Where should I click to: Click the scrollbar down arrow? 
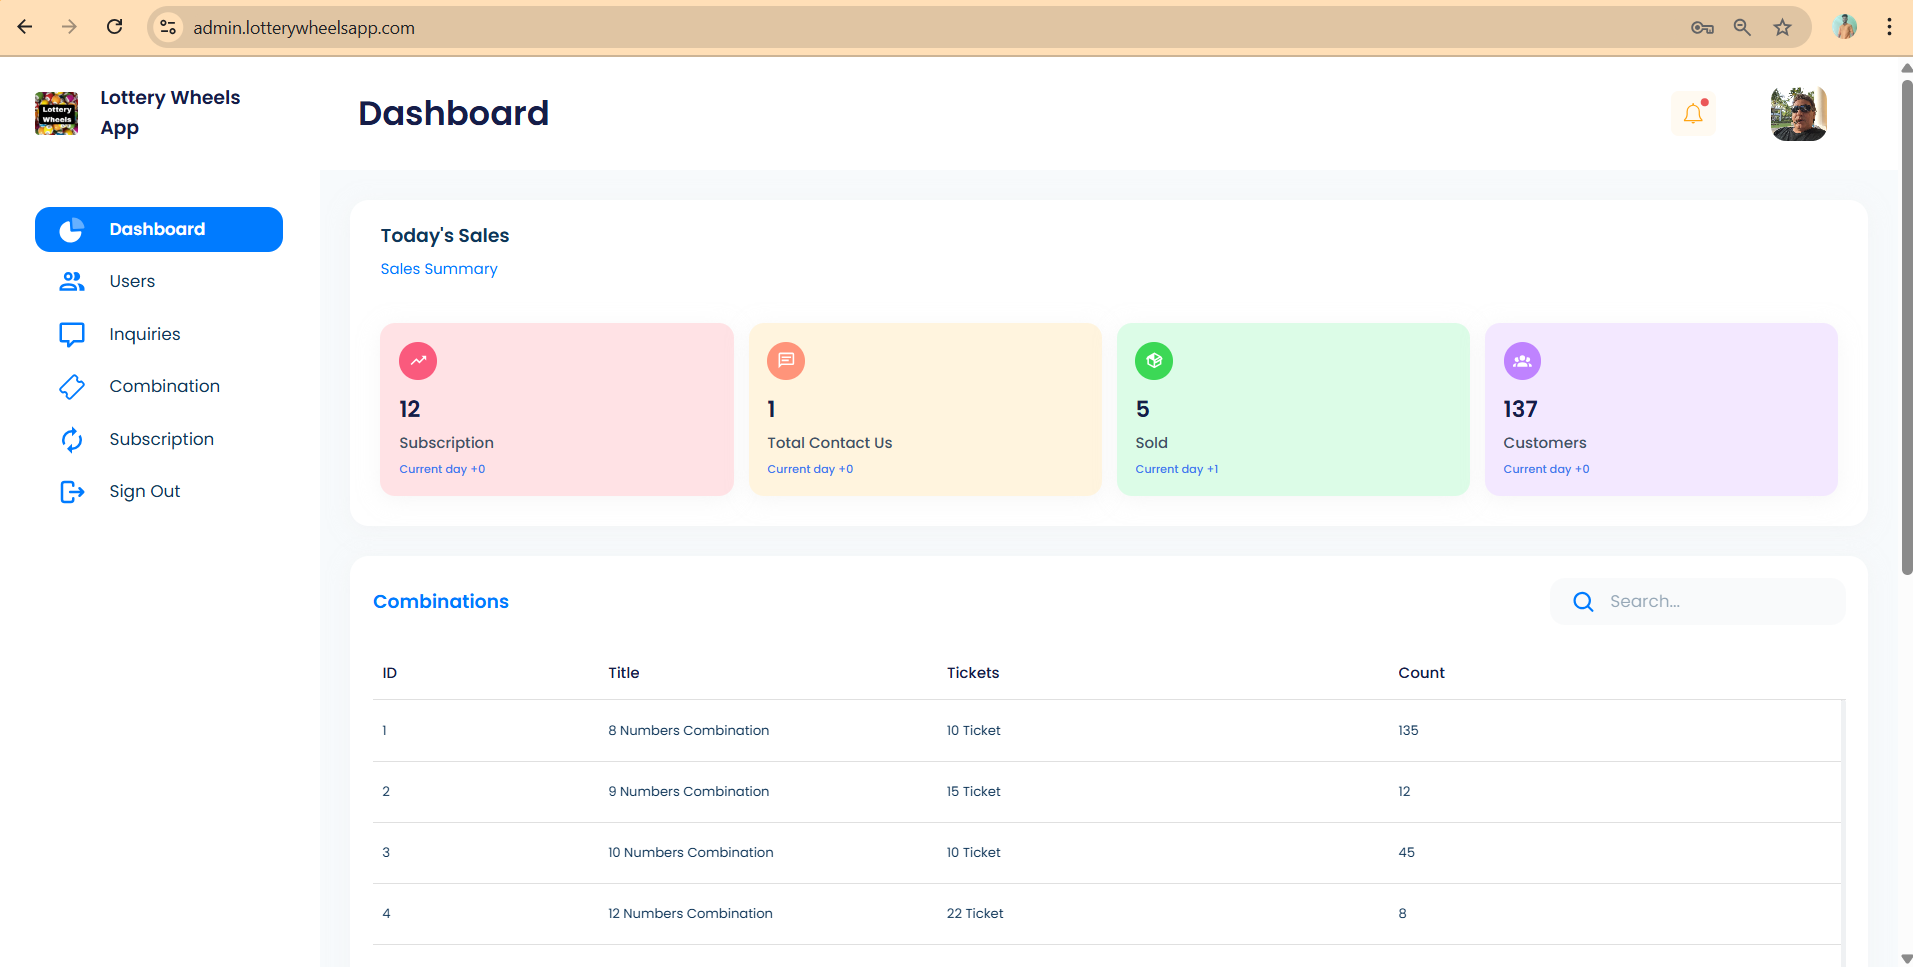pos(1906,959)
